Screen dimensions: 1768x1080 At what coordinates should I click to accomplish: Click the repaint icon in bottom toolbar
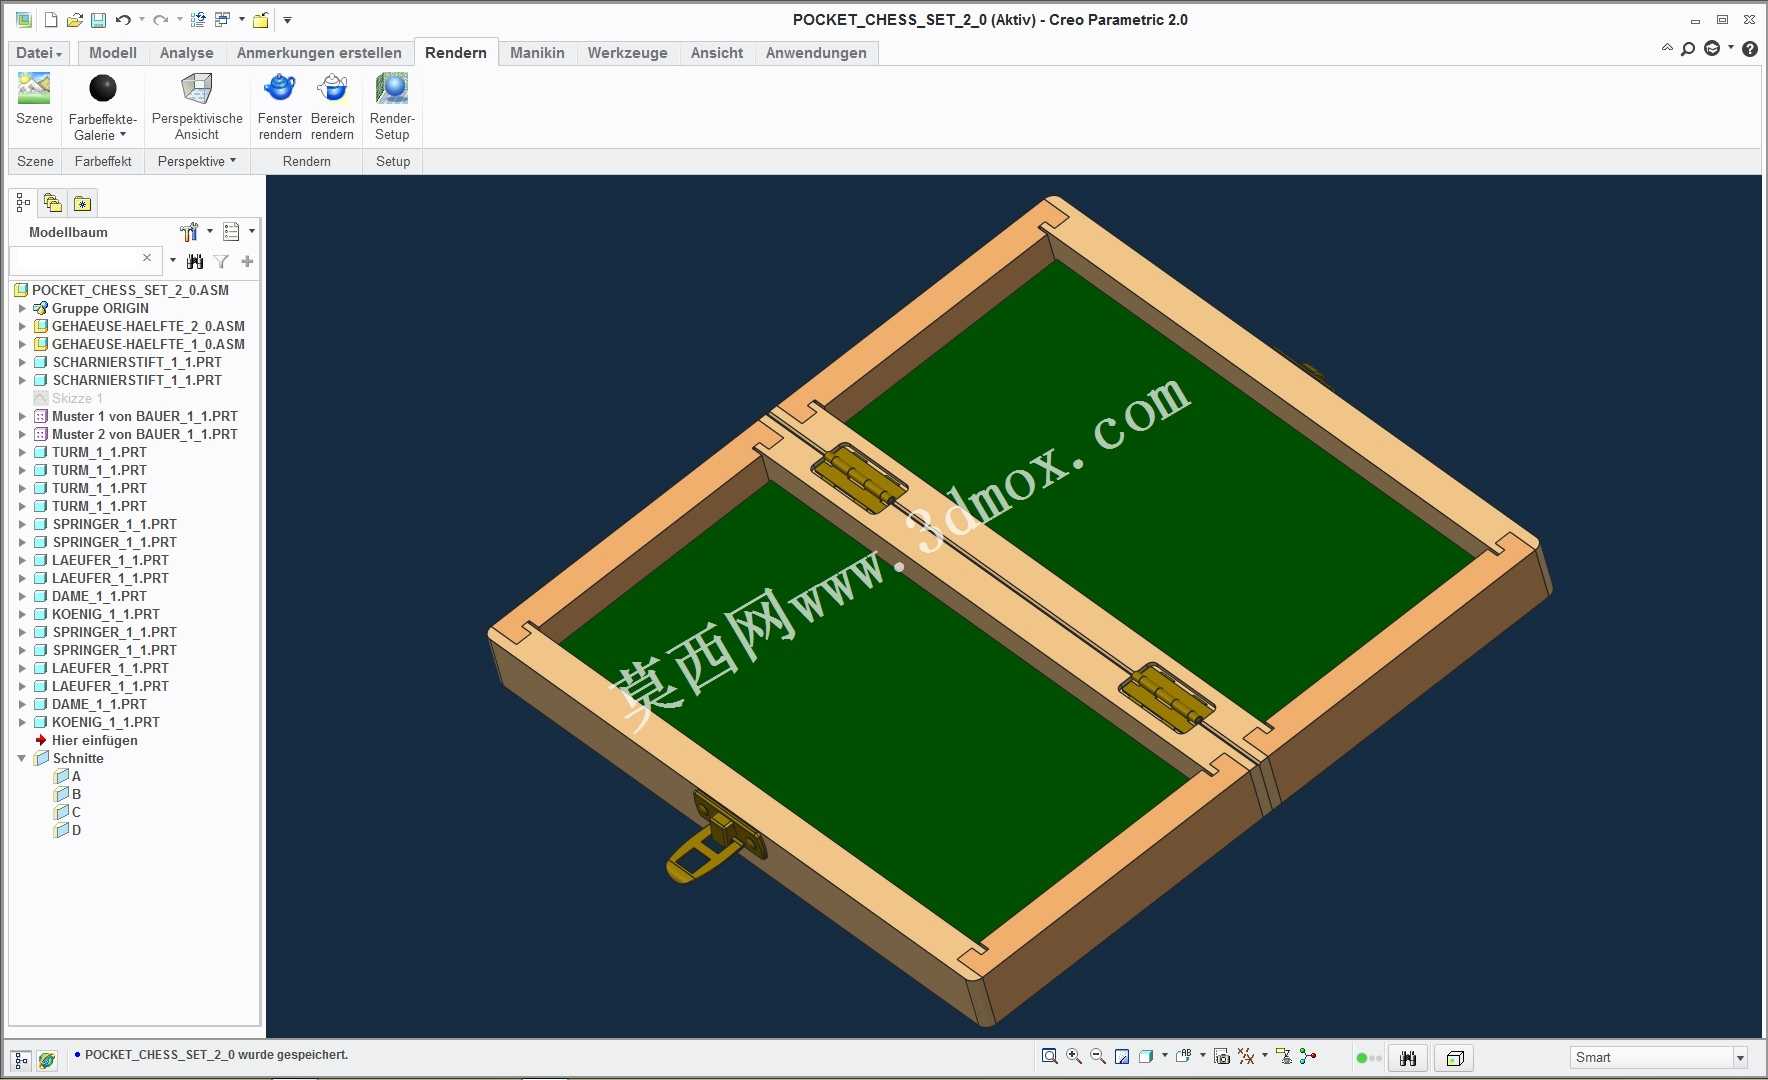[1122, 1056]
